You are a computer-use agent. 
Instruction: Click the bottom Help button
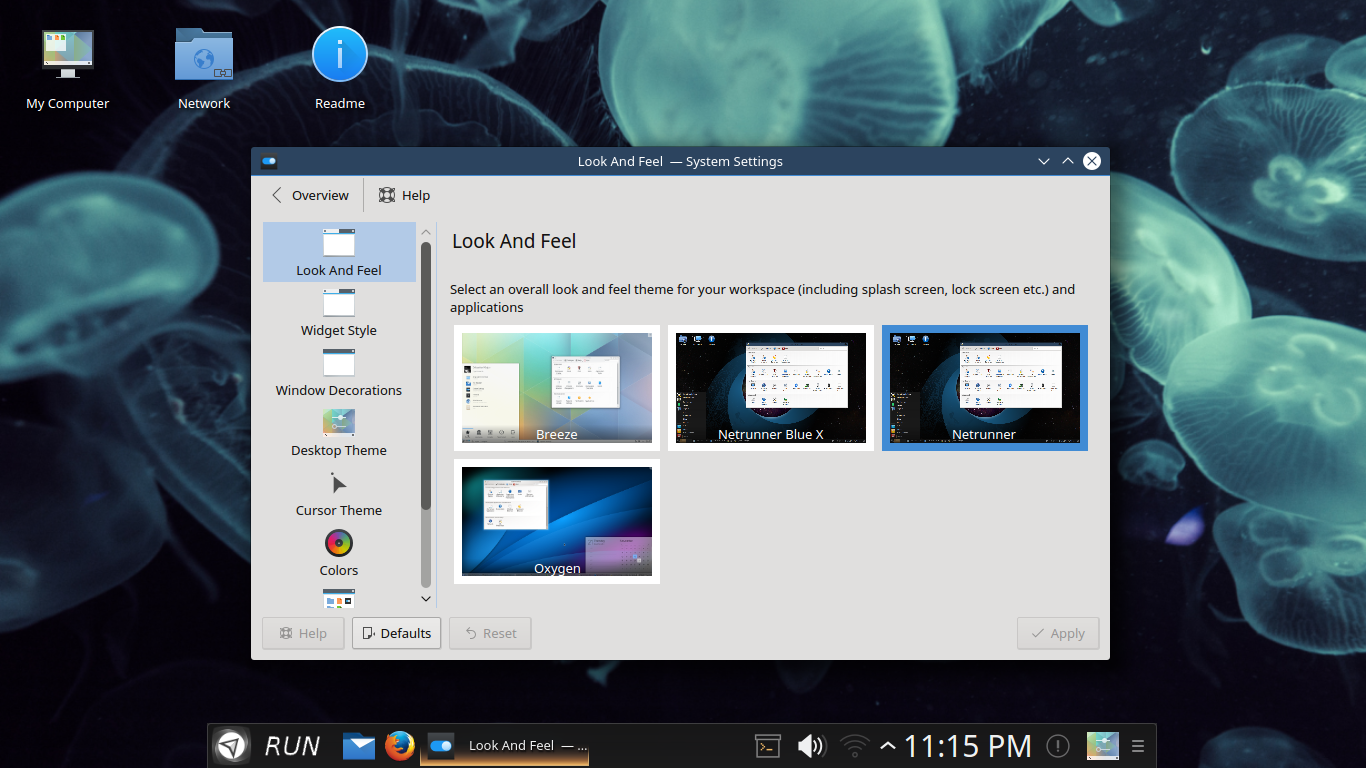(x=303, y=633)
